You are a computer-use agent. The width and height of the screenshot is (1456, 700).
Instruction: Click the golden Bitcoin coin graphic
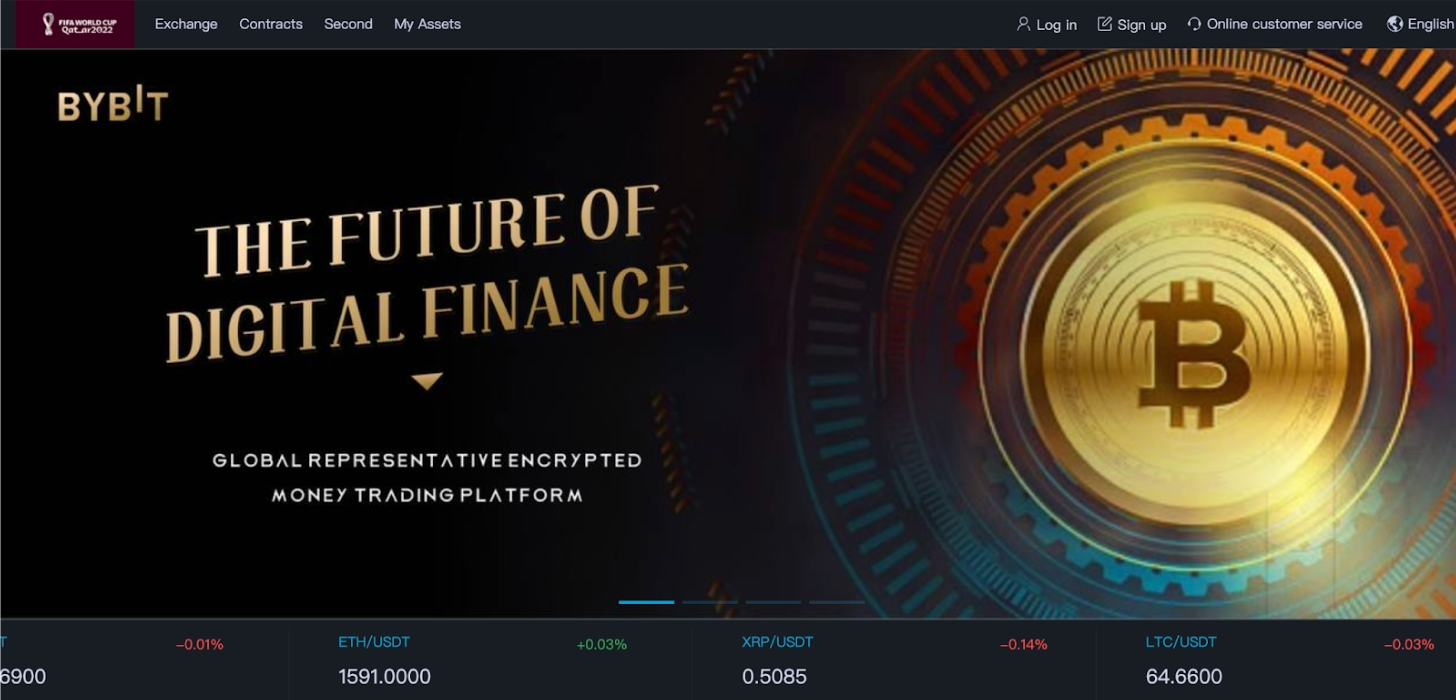1194,357
